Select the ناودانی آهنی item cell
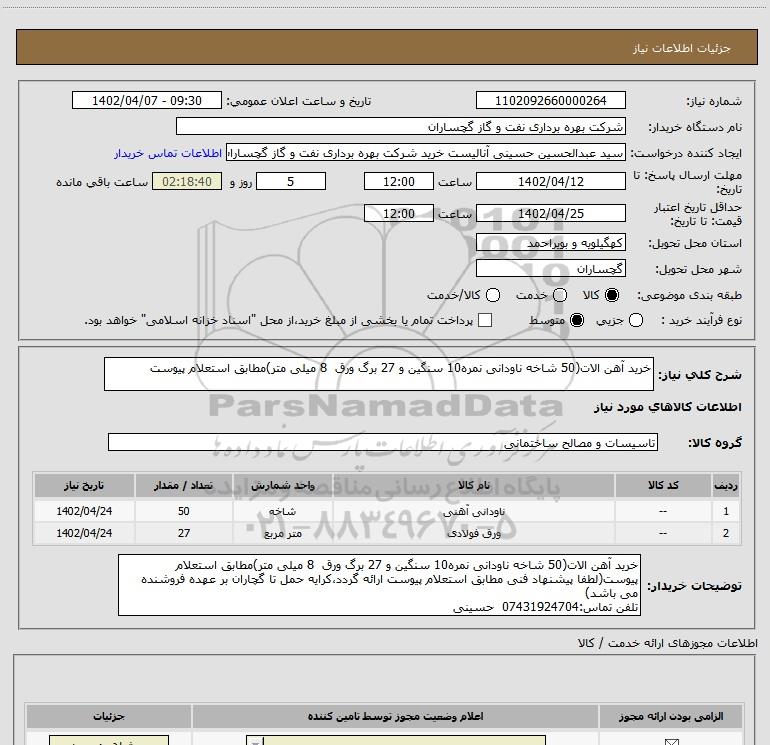Screen dimensions: 770x745 pyautogui.click(x=473, y=511)
